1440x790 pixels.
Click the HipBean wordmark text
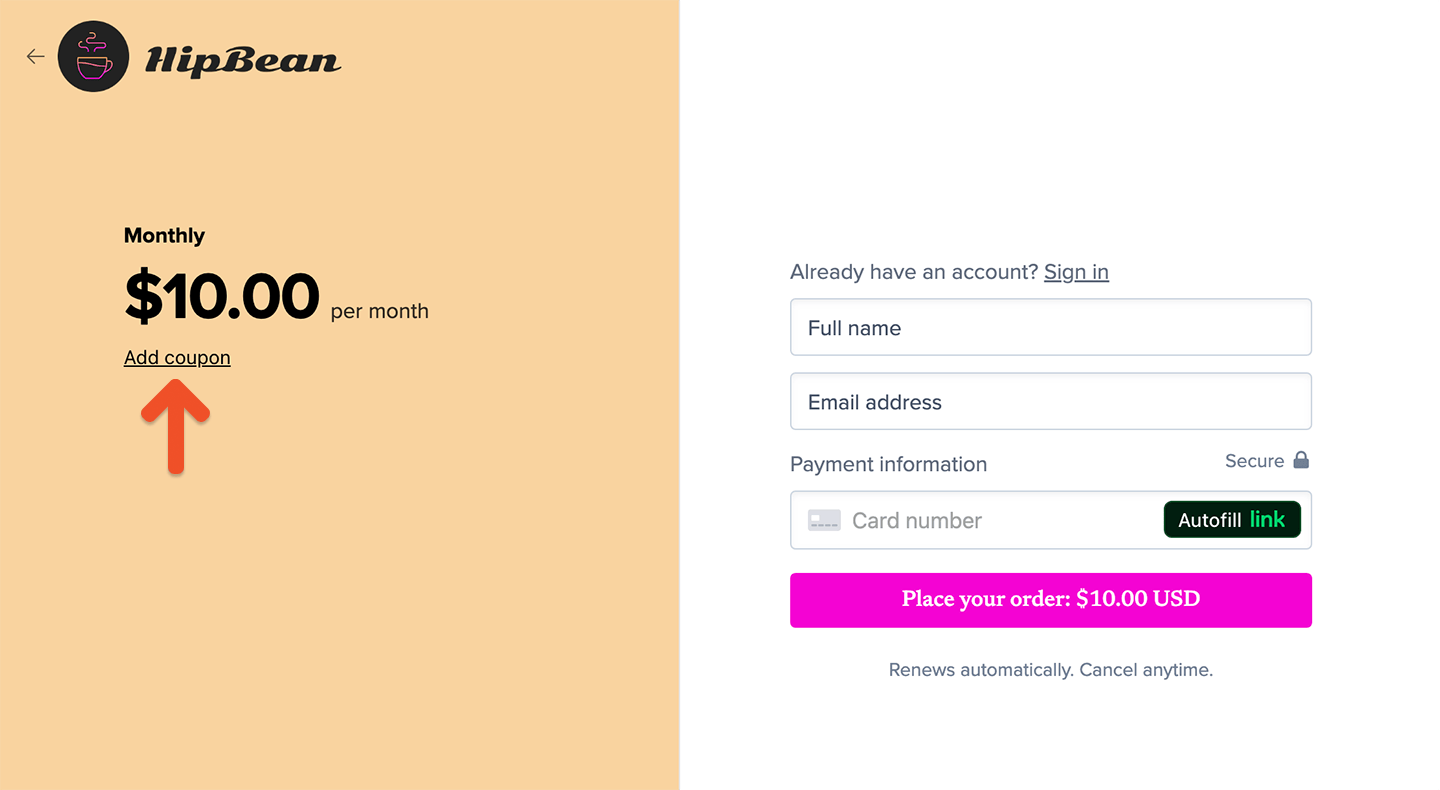[x=243, y=61]
